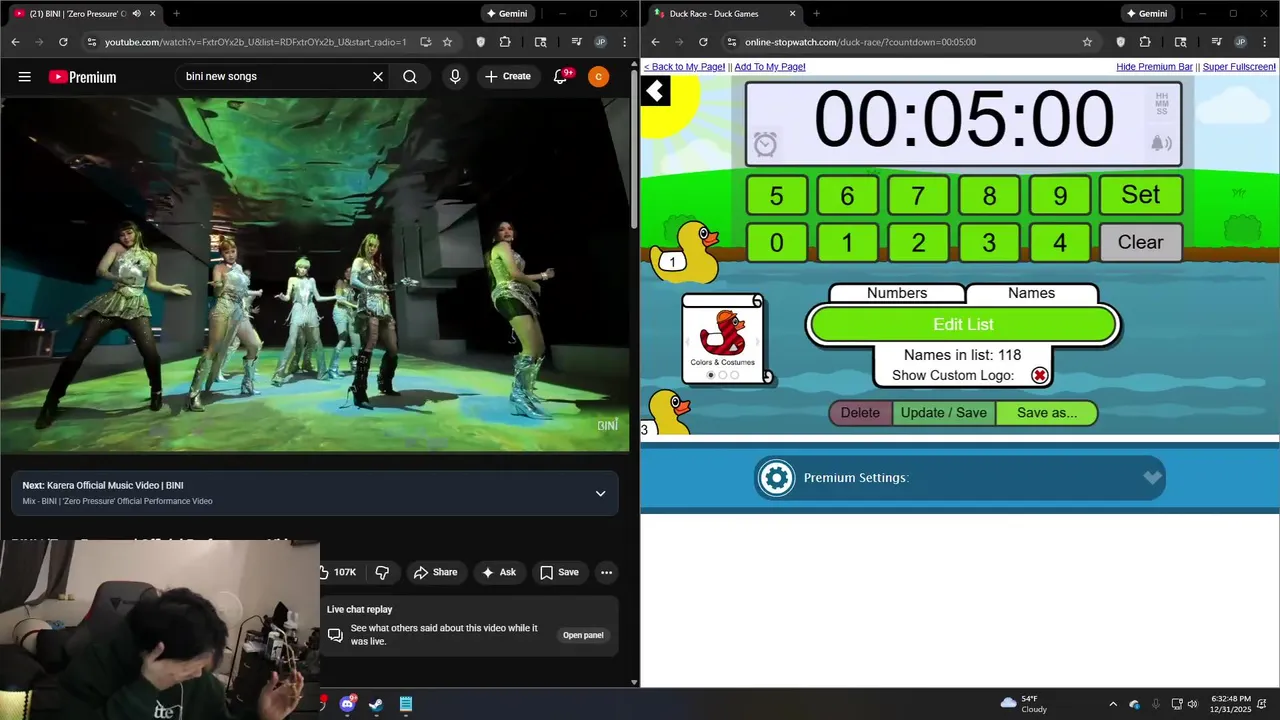Click the Save as... button
Viewport: 1280px width, 720px height.
1047,413
